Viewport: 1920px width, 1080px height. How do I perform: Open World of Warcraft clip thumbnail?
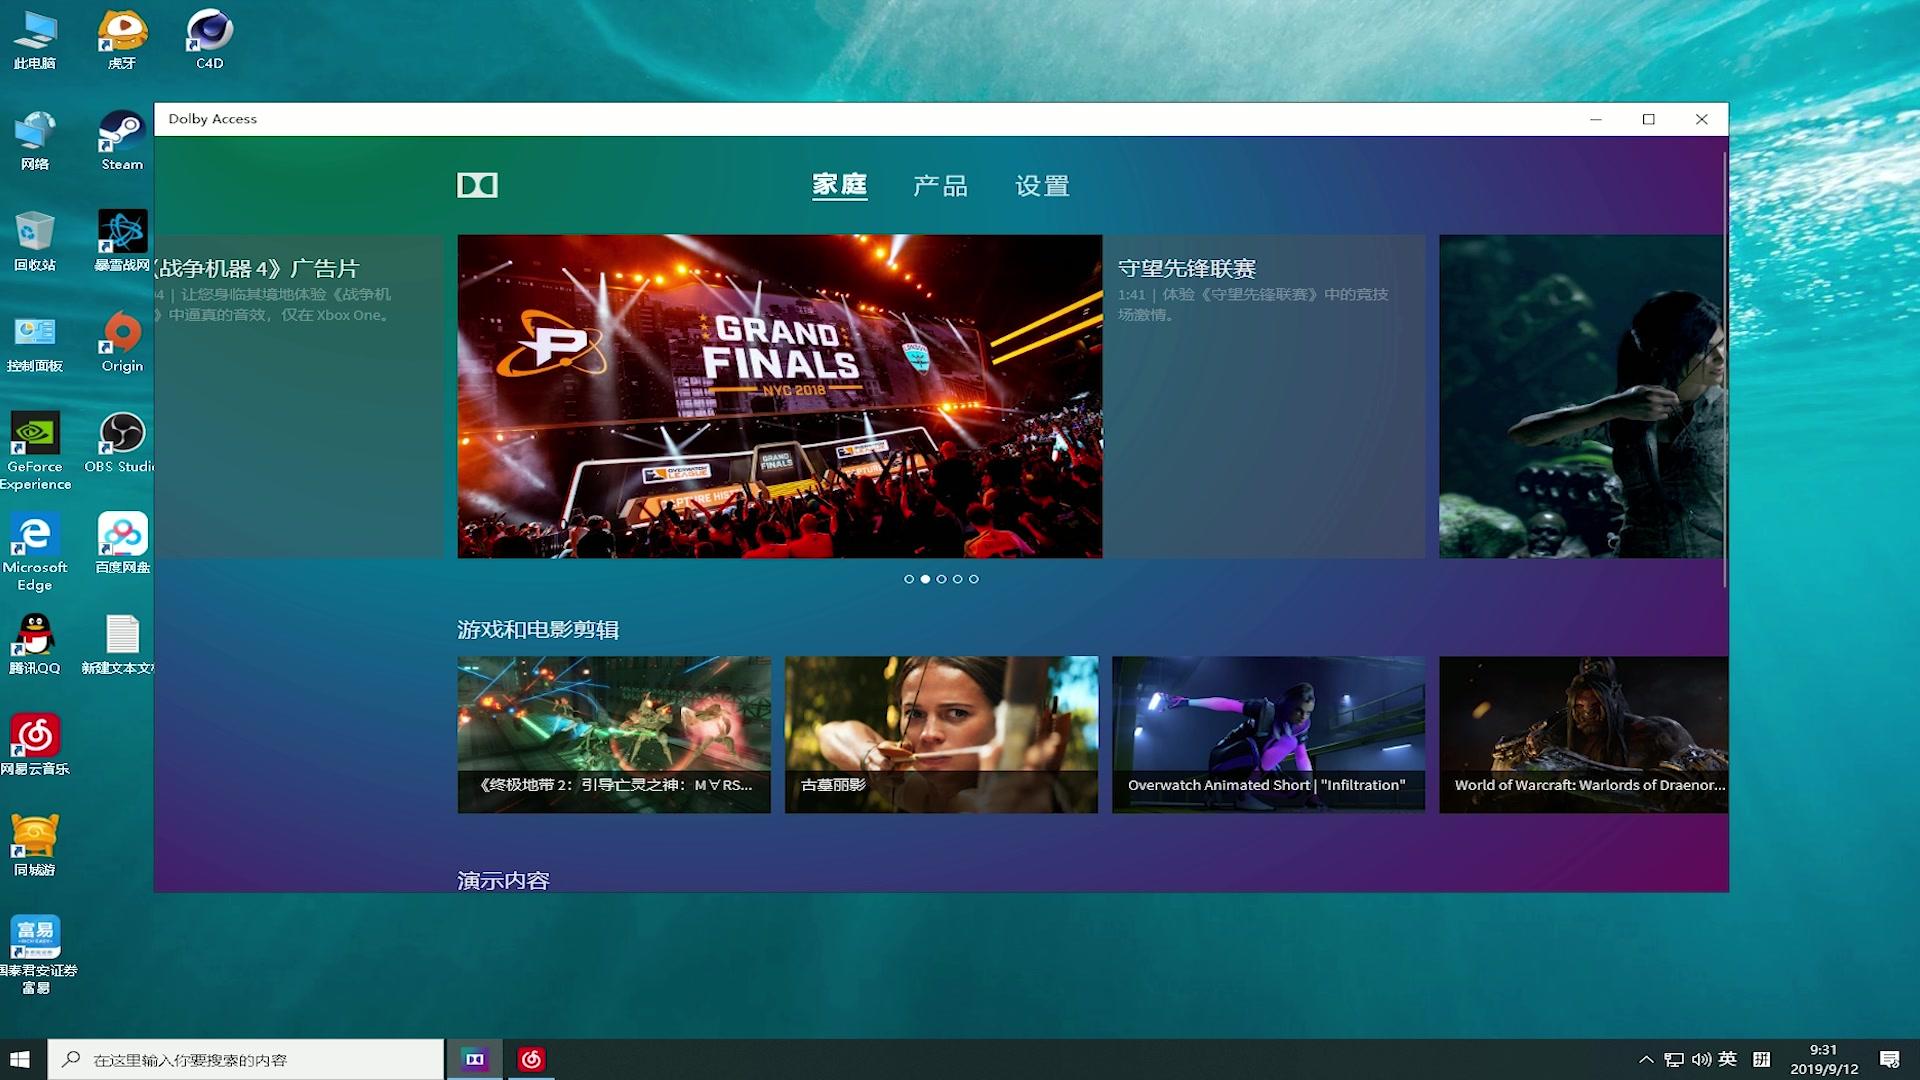(1584, 734)
